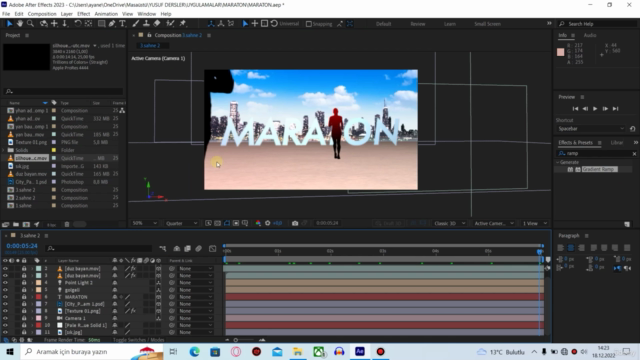640x360 pixels.
Task: Open the Composition menu
Action: pyautogui.click(x=42, y=14)
